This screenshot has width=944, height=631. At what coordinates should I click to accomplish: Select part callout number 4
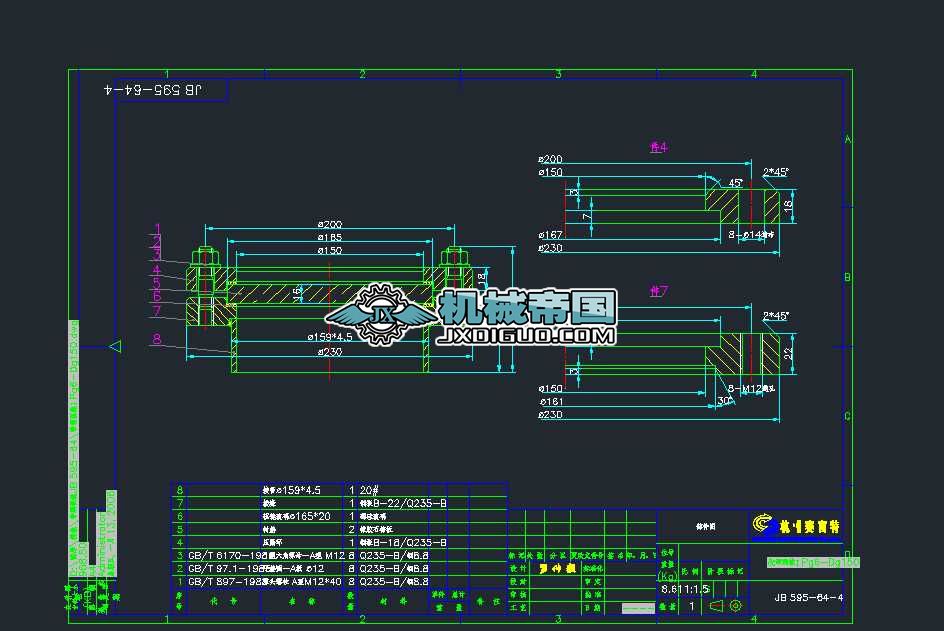[x=156, y=269]
